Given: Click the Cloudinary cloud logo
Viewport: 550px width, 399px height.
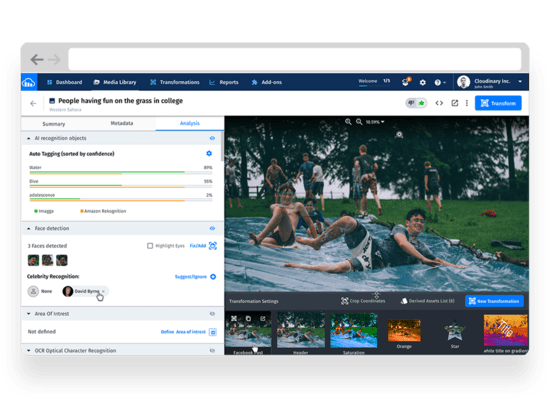Looking at the screenshot, I should (29, 82).
